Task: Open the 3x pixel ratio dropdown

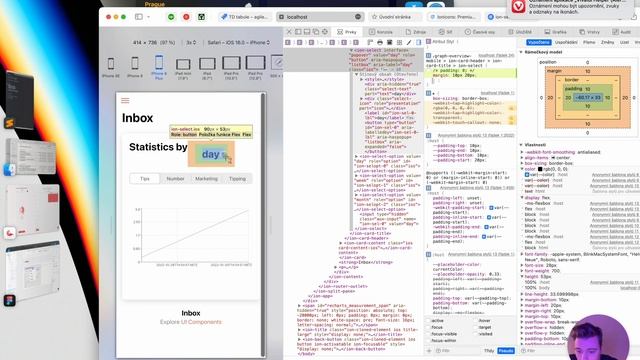Action: [x=191, y=42]
